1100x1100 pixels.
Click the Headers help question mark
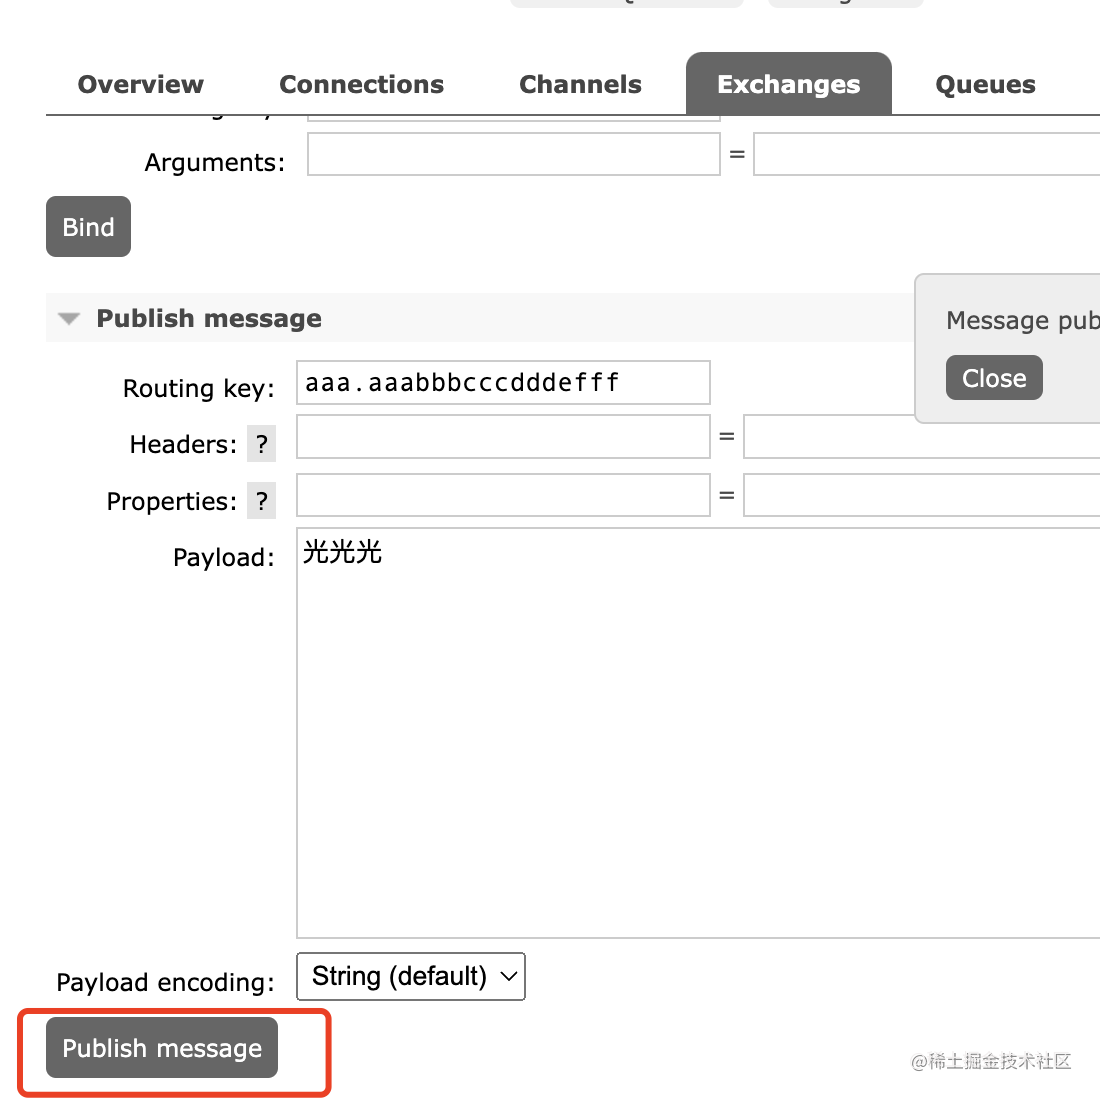[262, 444]
